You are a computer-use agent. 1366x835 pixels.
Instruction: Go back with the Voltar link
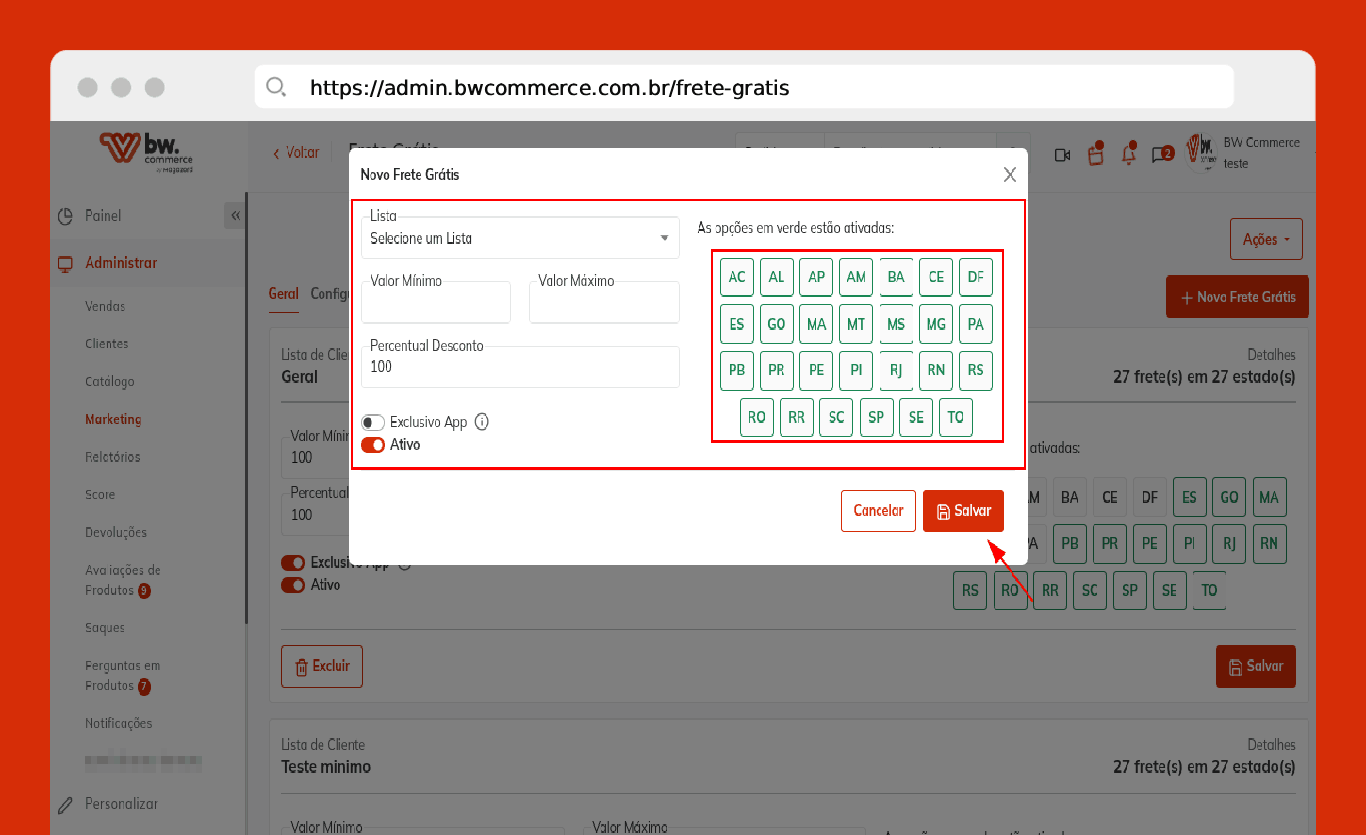pos(296,153)
